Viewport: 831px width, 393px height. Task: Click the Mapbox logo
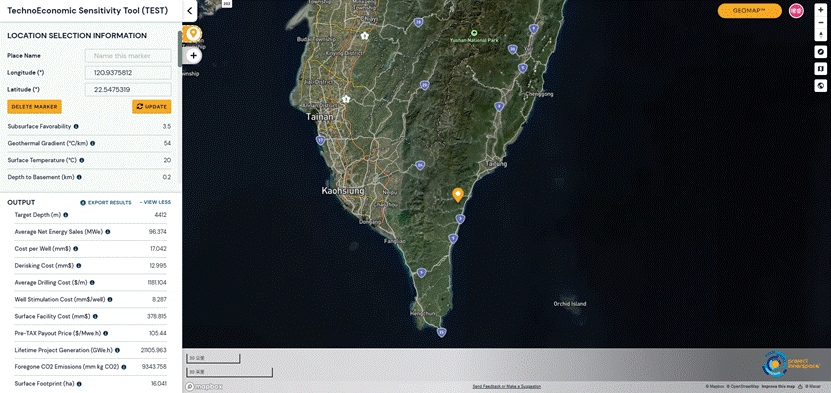click(204, 387)
